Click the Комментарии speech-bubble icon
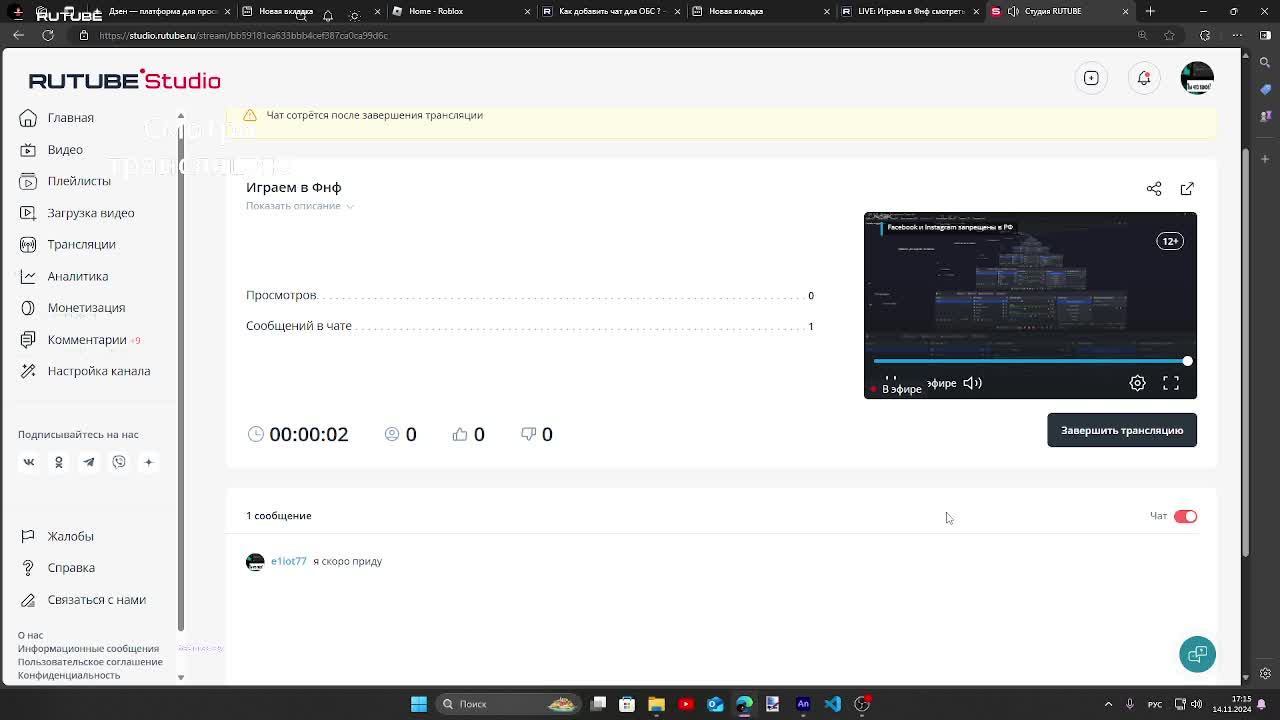Viewport: 1280px width, 720px height. [x=28, y=340]
